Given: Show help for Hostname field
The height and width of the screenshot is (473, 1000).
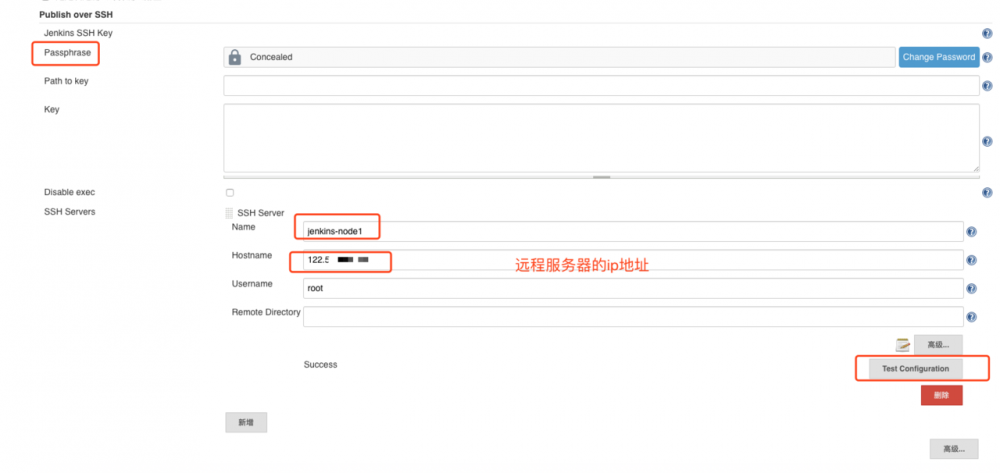Looking at the screenshot, I should pyautogui.click(x=971, y=260).
